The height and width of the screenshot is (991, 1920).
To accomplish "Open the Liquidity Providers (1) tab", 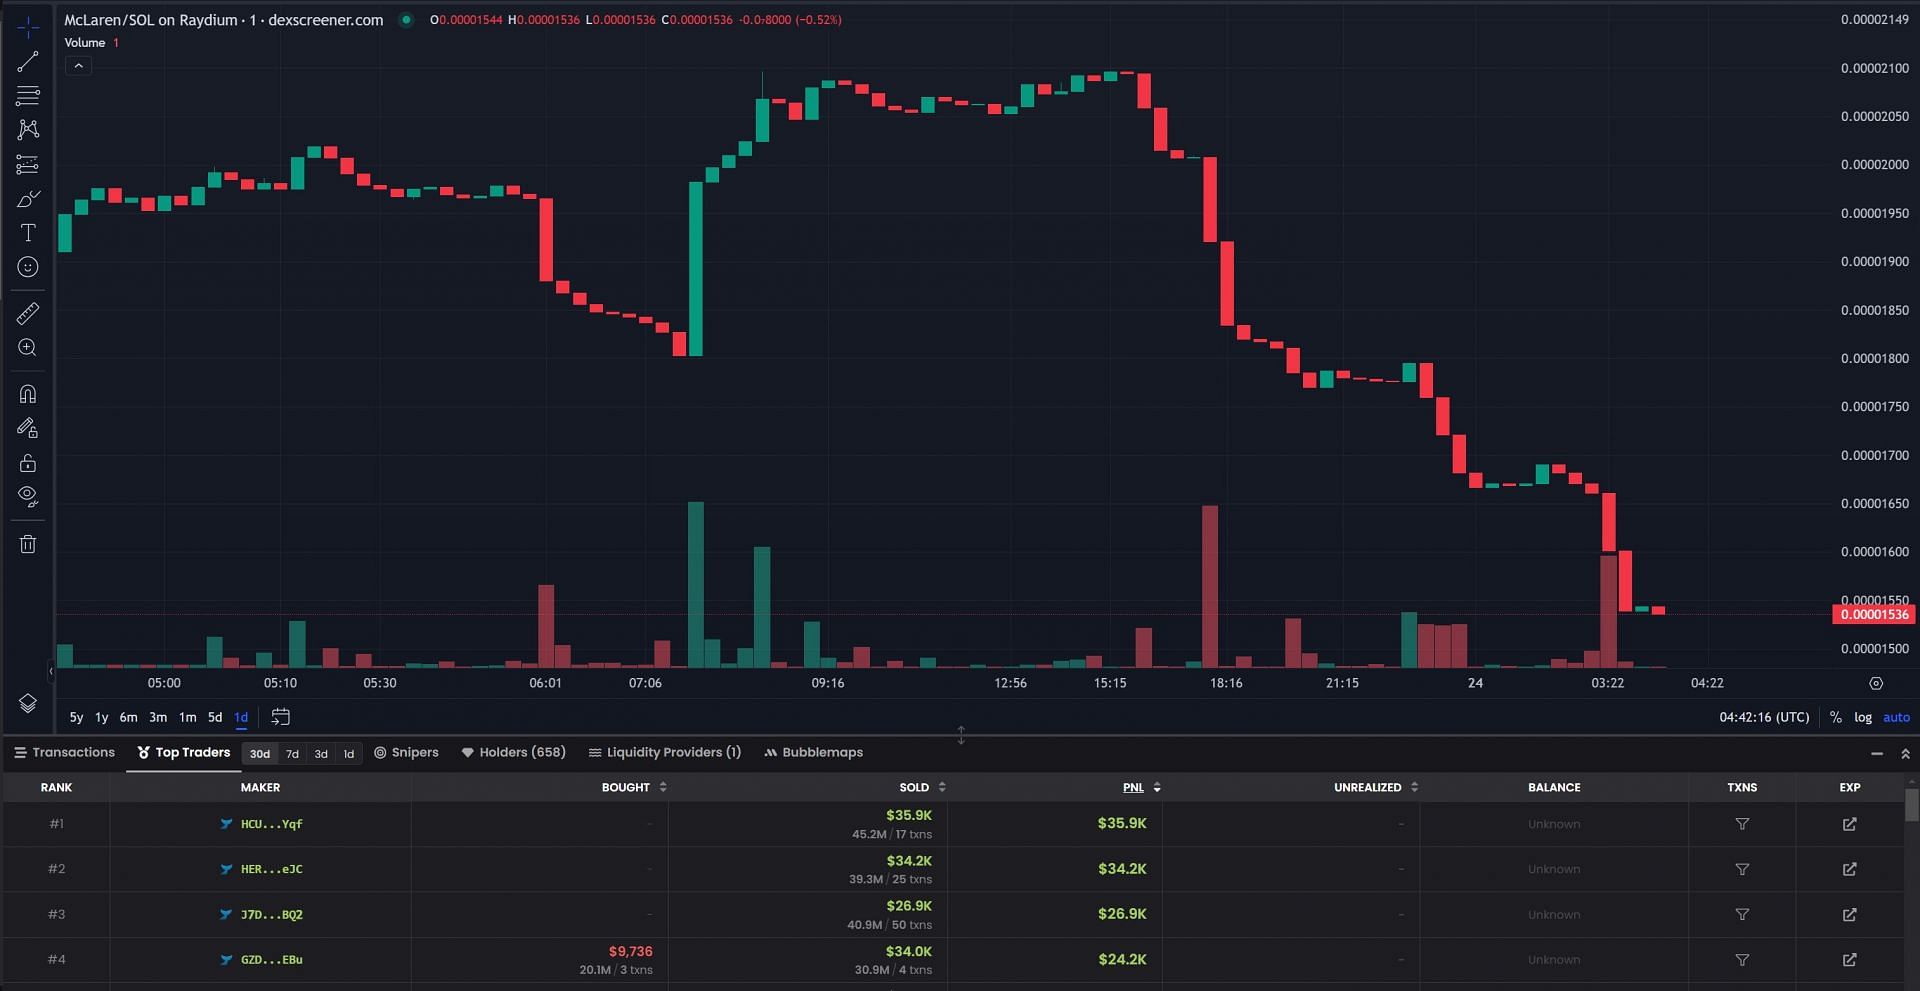I will (665, 752).
